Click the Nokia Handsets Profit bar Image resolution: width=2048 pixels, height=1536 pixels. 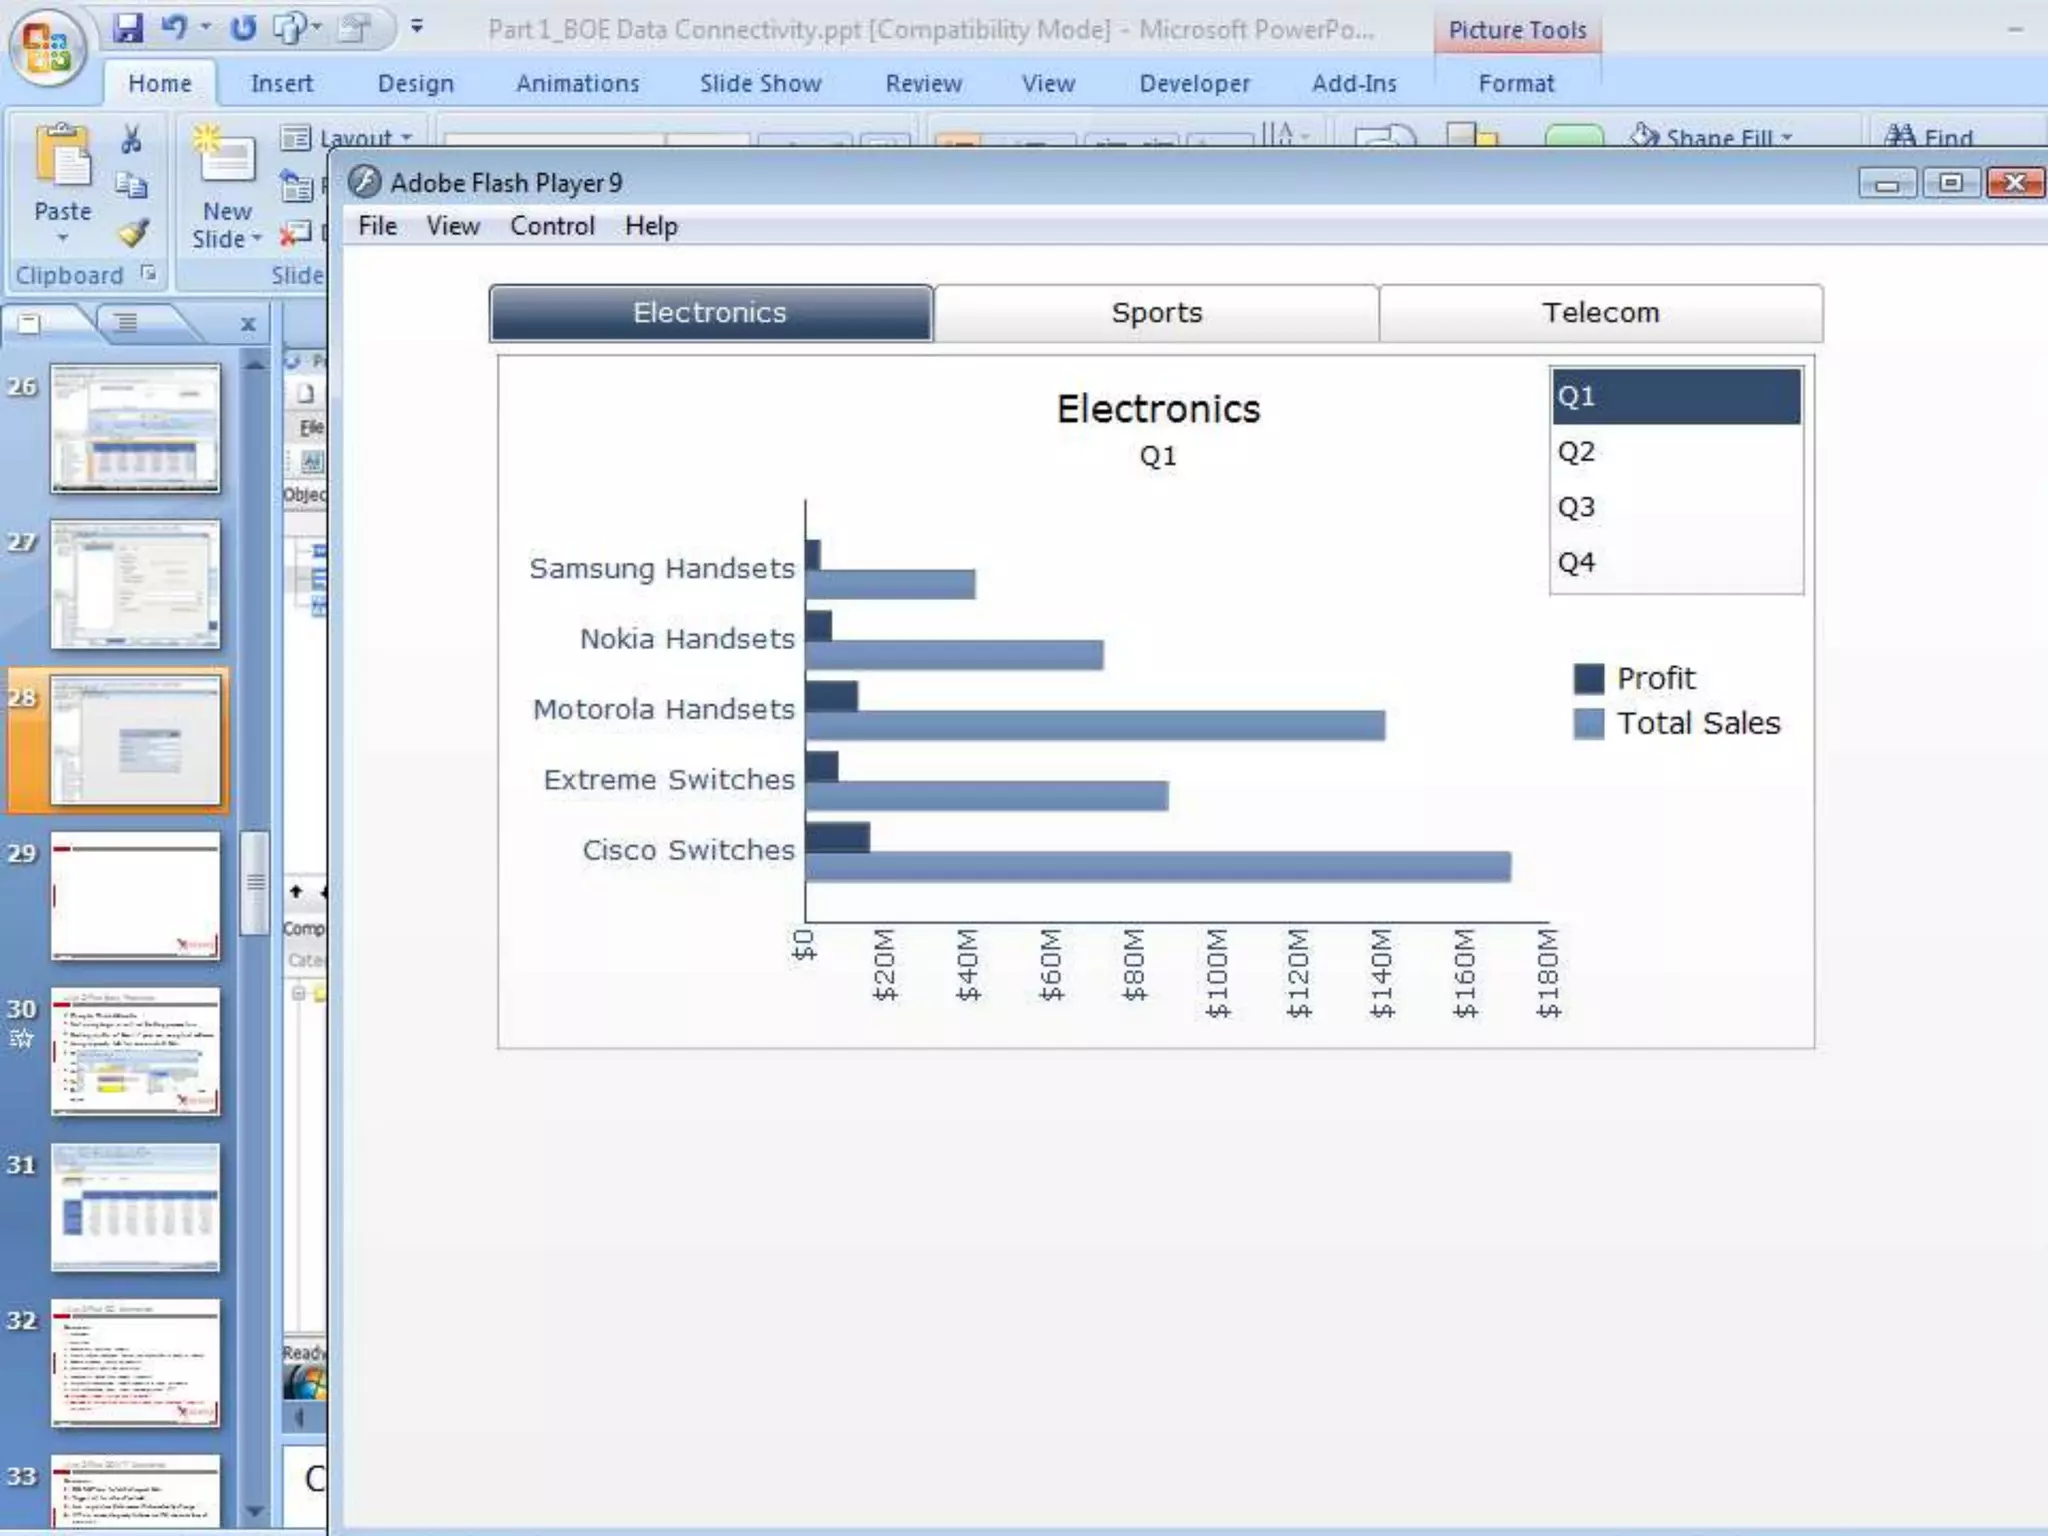click(819, 626)
